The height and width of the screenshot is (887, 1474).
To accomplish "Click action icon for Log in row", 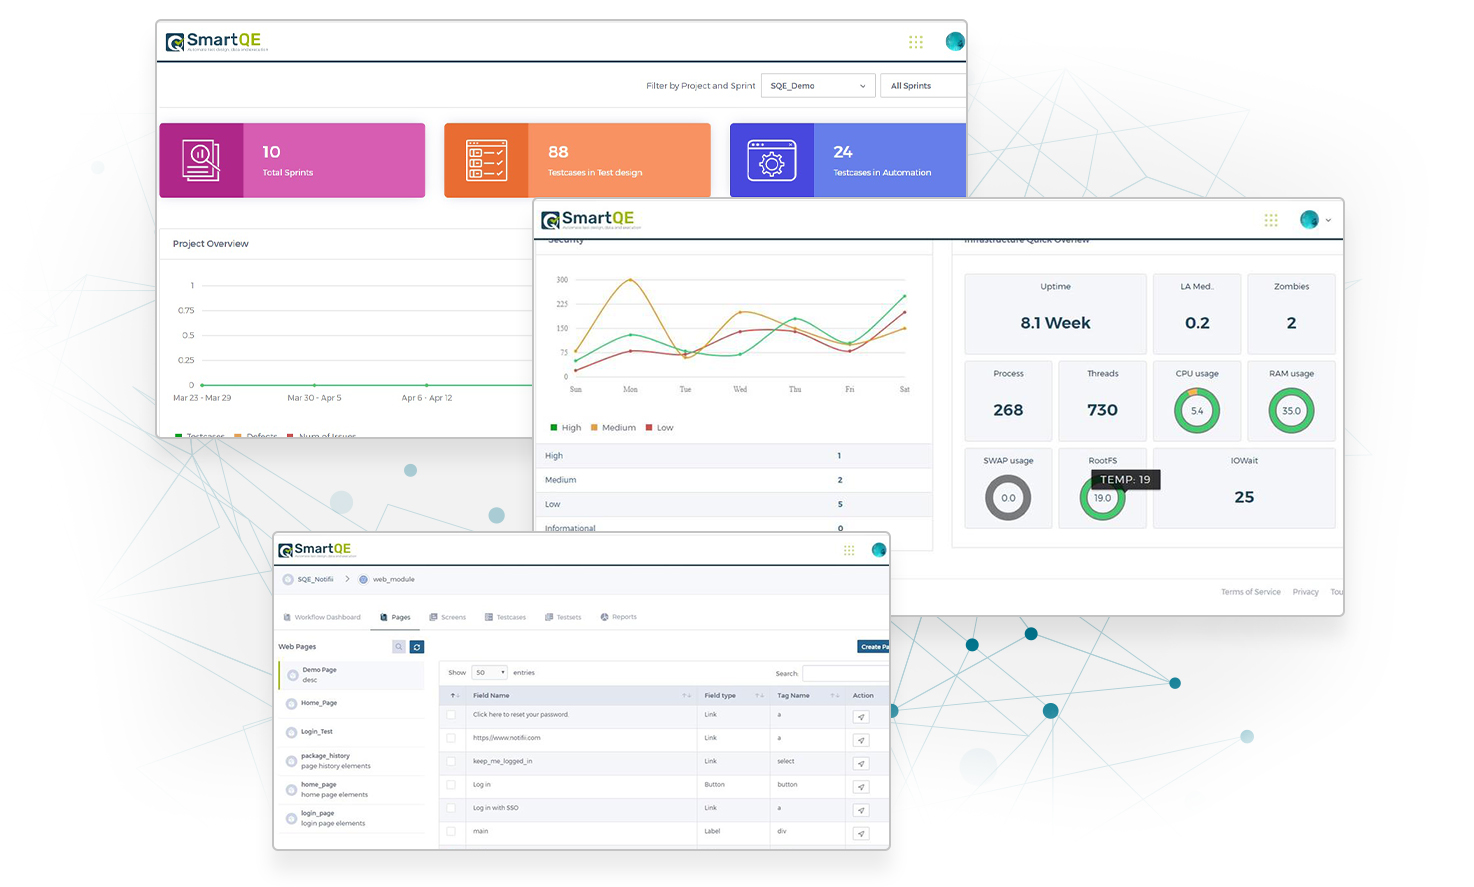I will (x=861, y=787).
